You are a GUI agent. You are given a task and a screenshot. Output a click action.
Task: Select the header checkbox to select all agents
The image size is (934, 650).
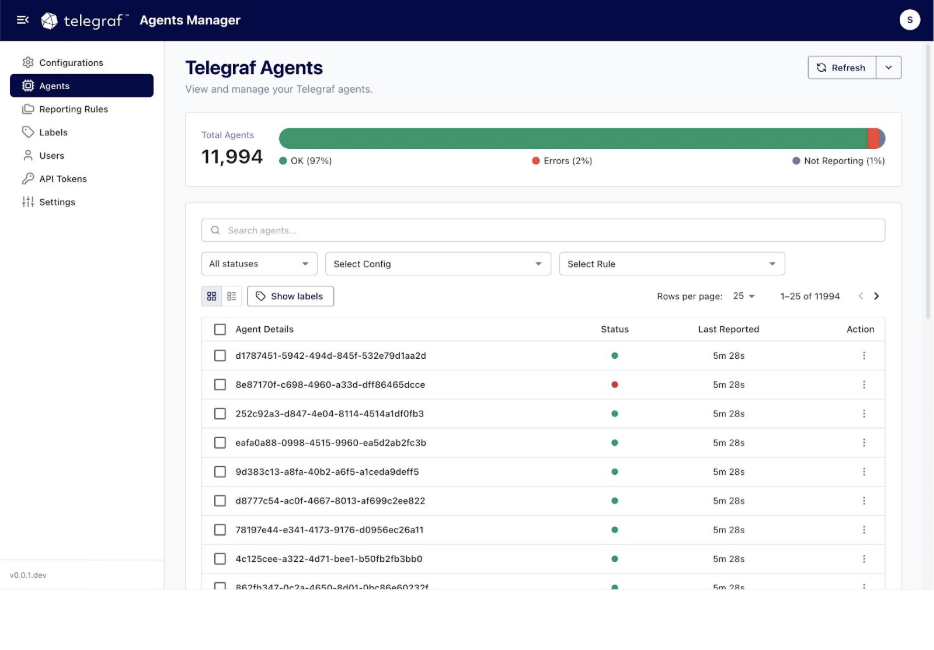pos(220,328)
